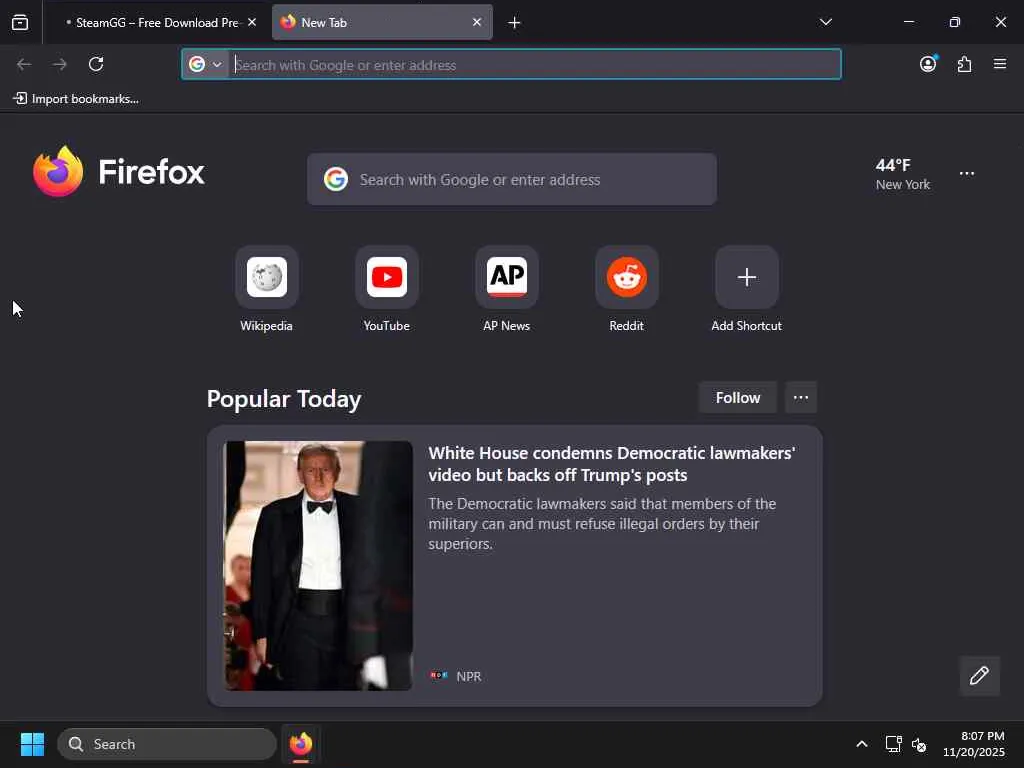This screenshot has width=1024, height=768.
Task: Open the Firefox View tab overview icon
Action: pyautogui.click(x=20, y=22)
